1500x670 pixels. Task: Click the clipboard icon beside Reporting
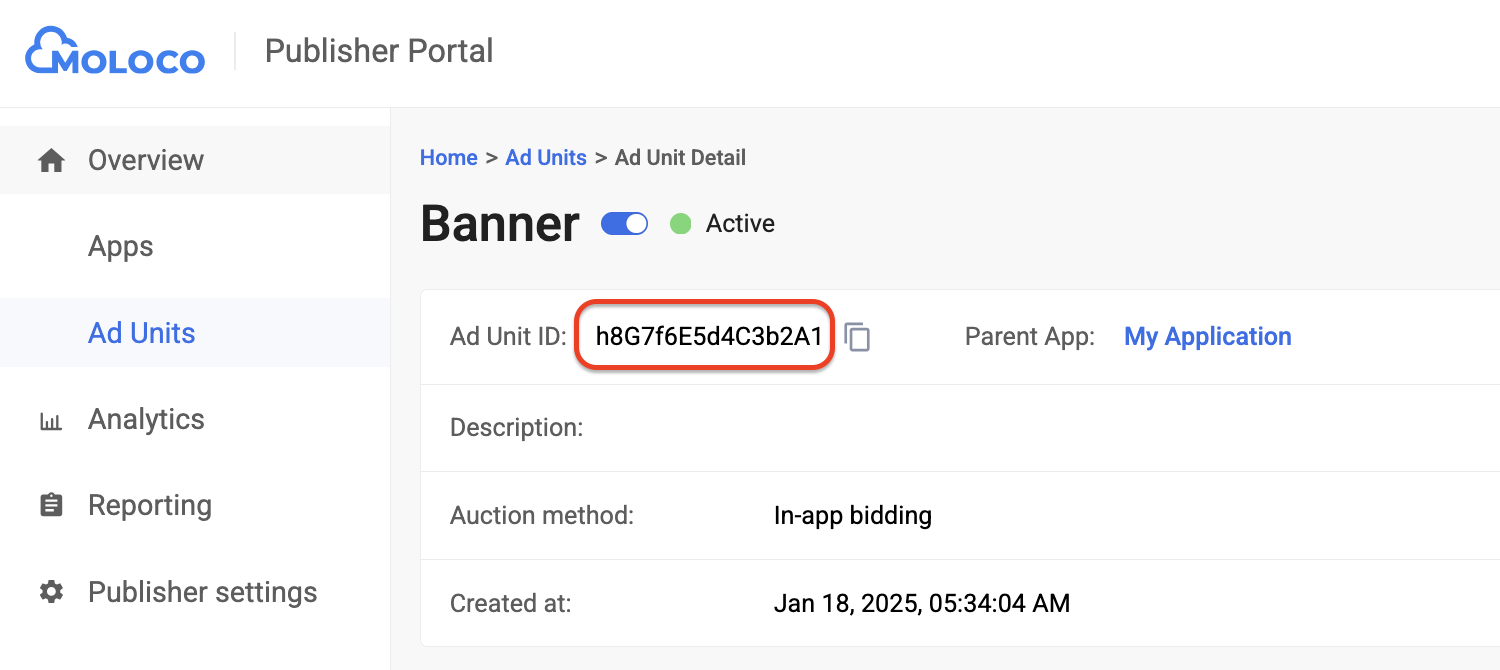(51, 506)
